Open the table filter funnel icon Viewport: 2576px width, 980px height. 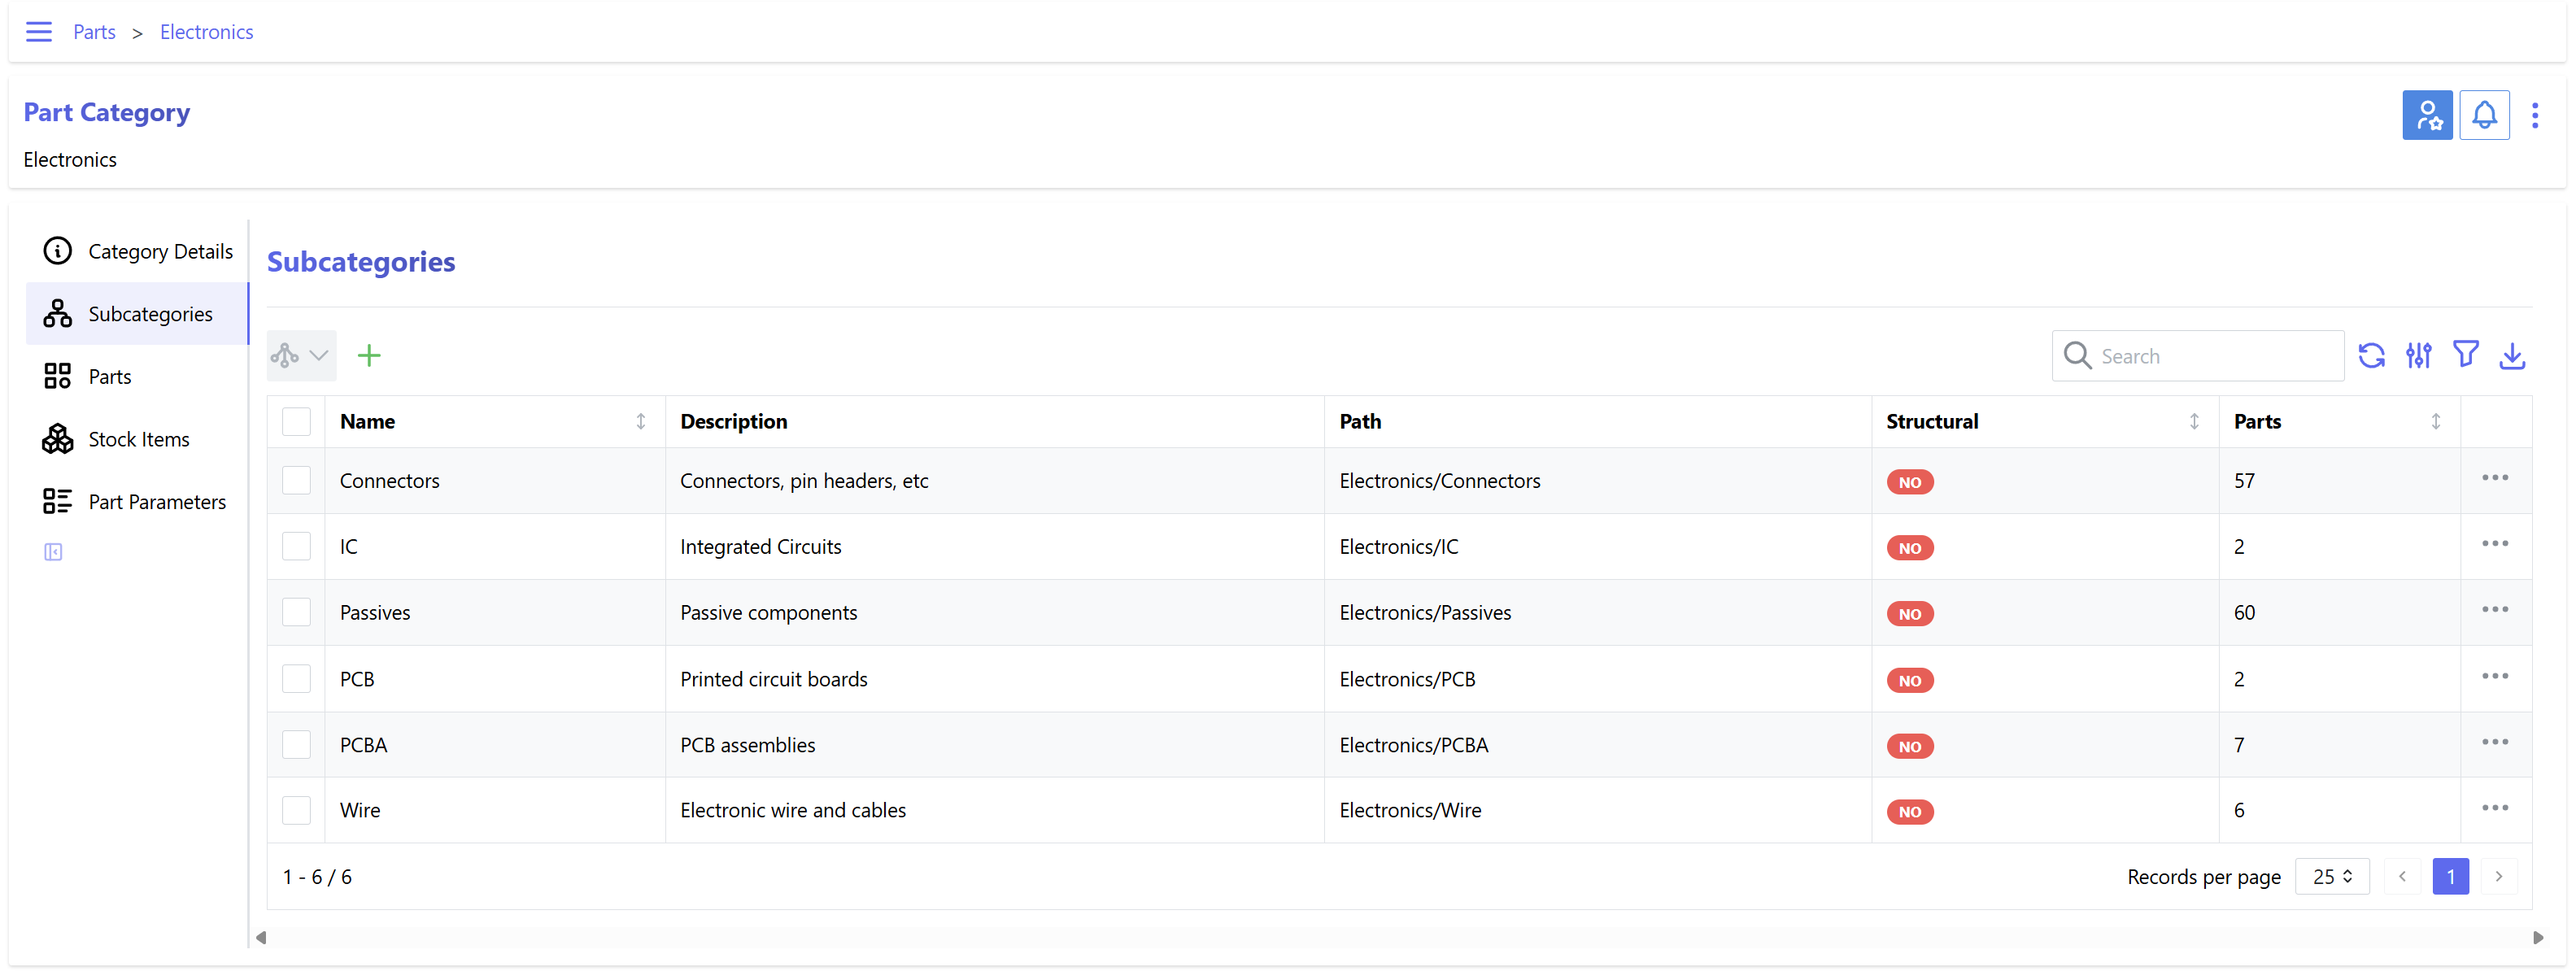[x=2465, y=354]
